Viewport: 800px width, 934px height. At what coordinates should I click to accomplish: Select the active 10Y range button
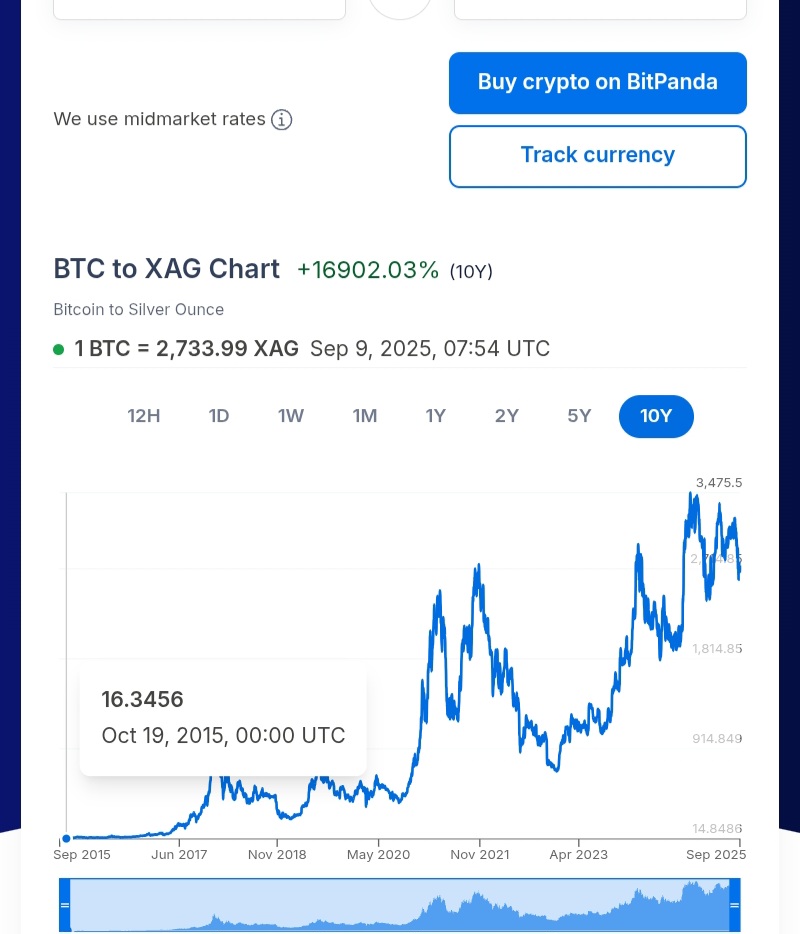pos(656,416)
